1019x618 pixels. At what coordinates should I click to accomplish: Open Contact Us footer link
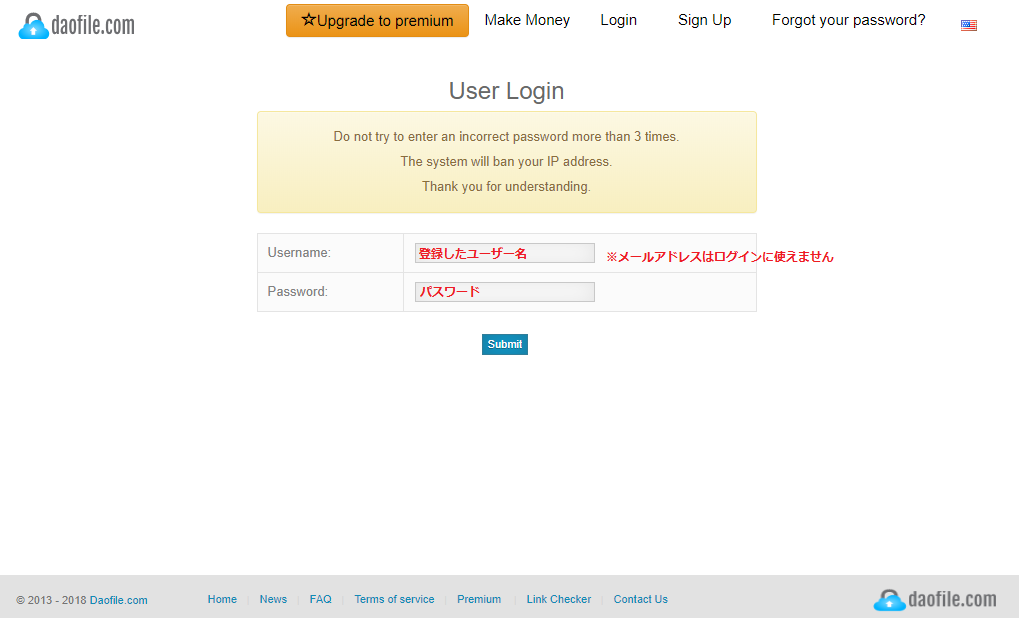tap(641, 599)
